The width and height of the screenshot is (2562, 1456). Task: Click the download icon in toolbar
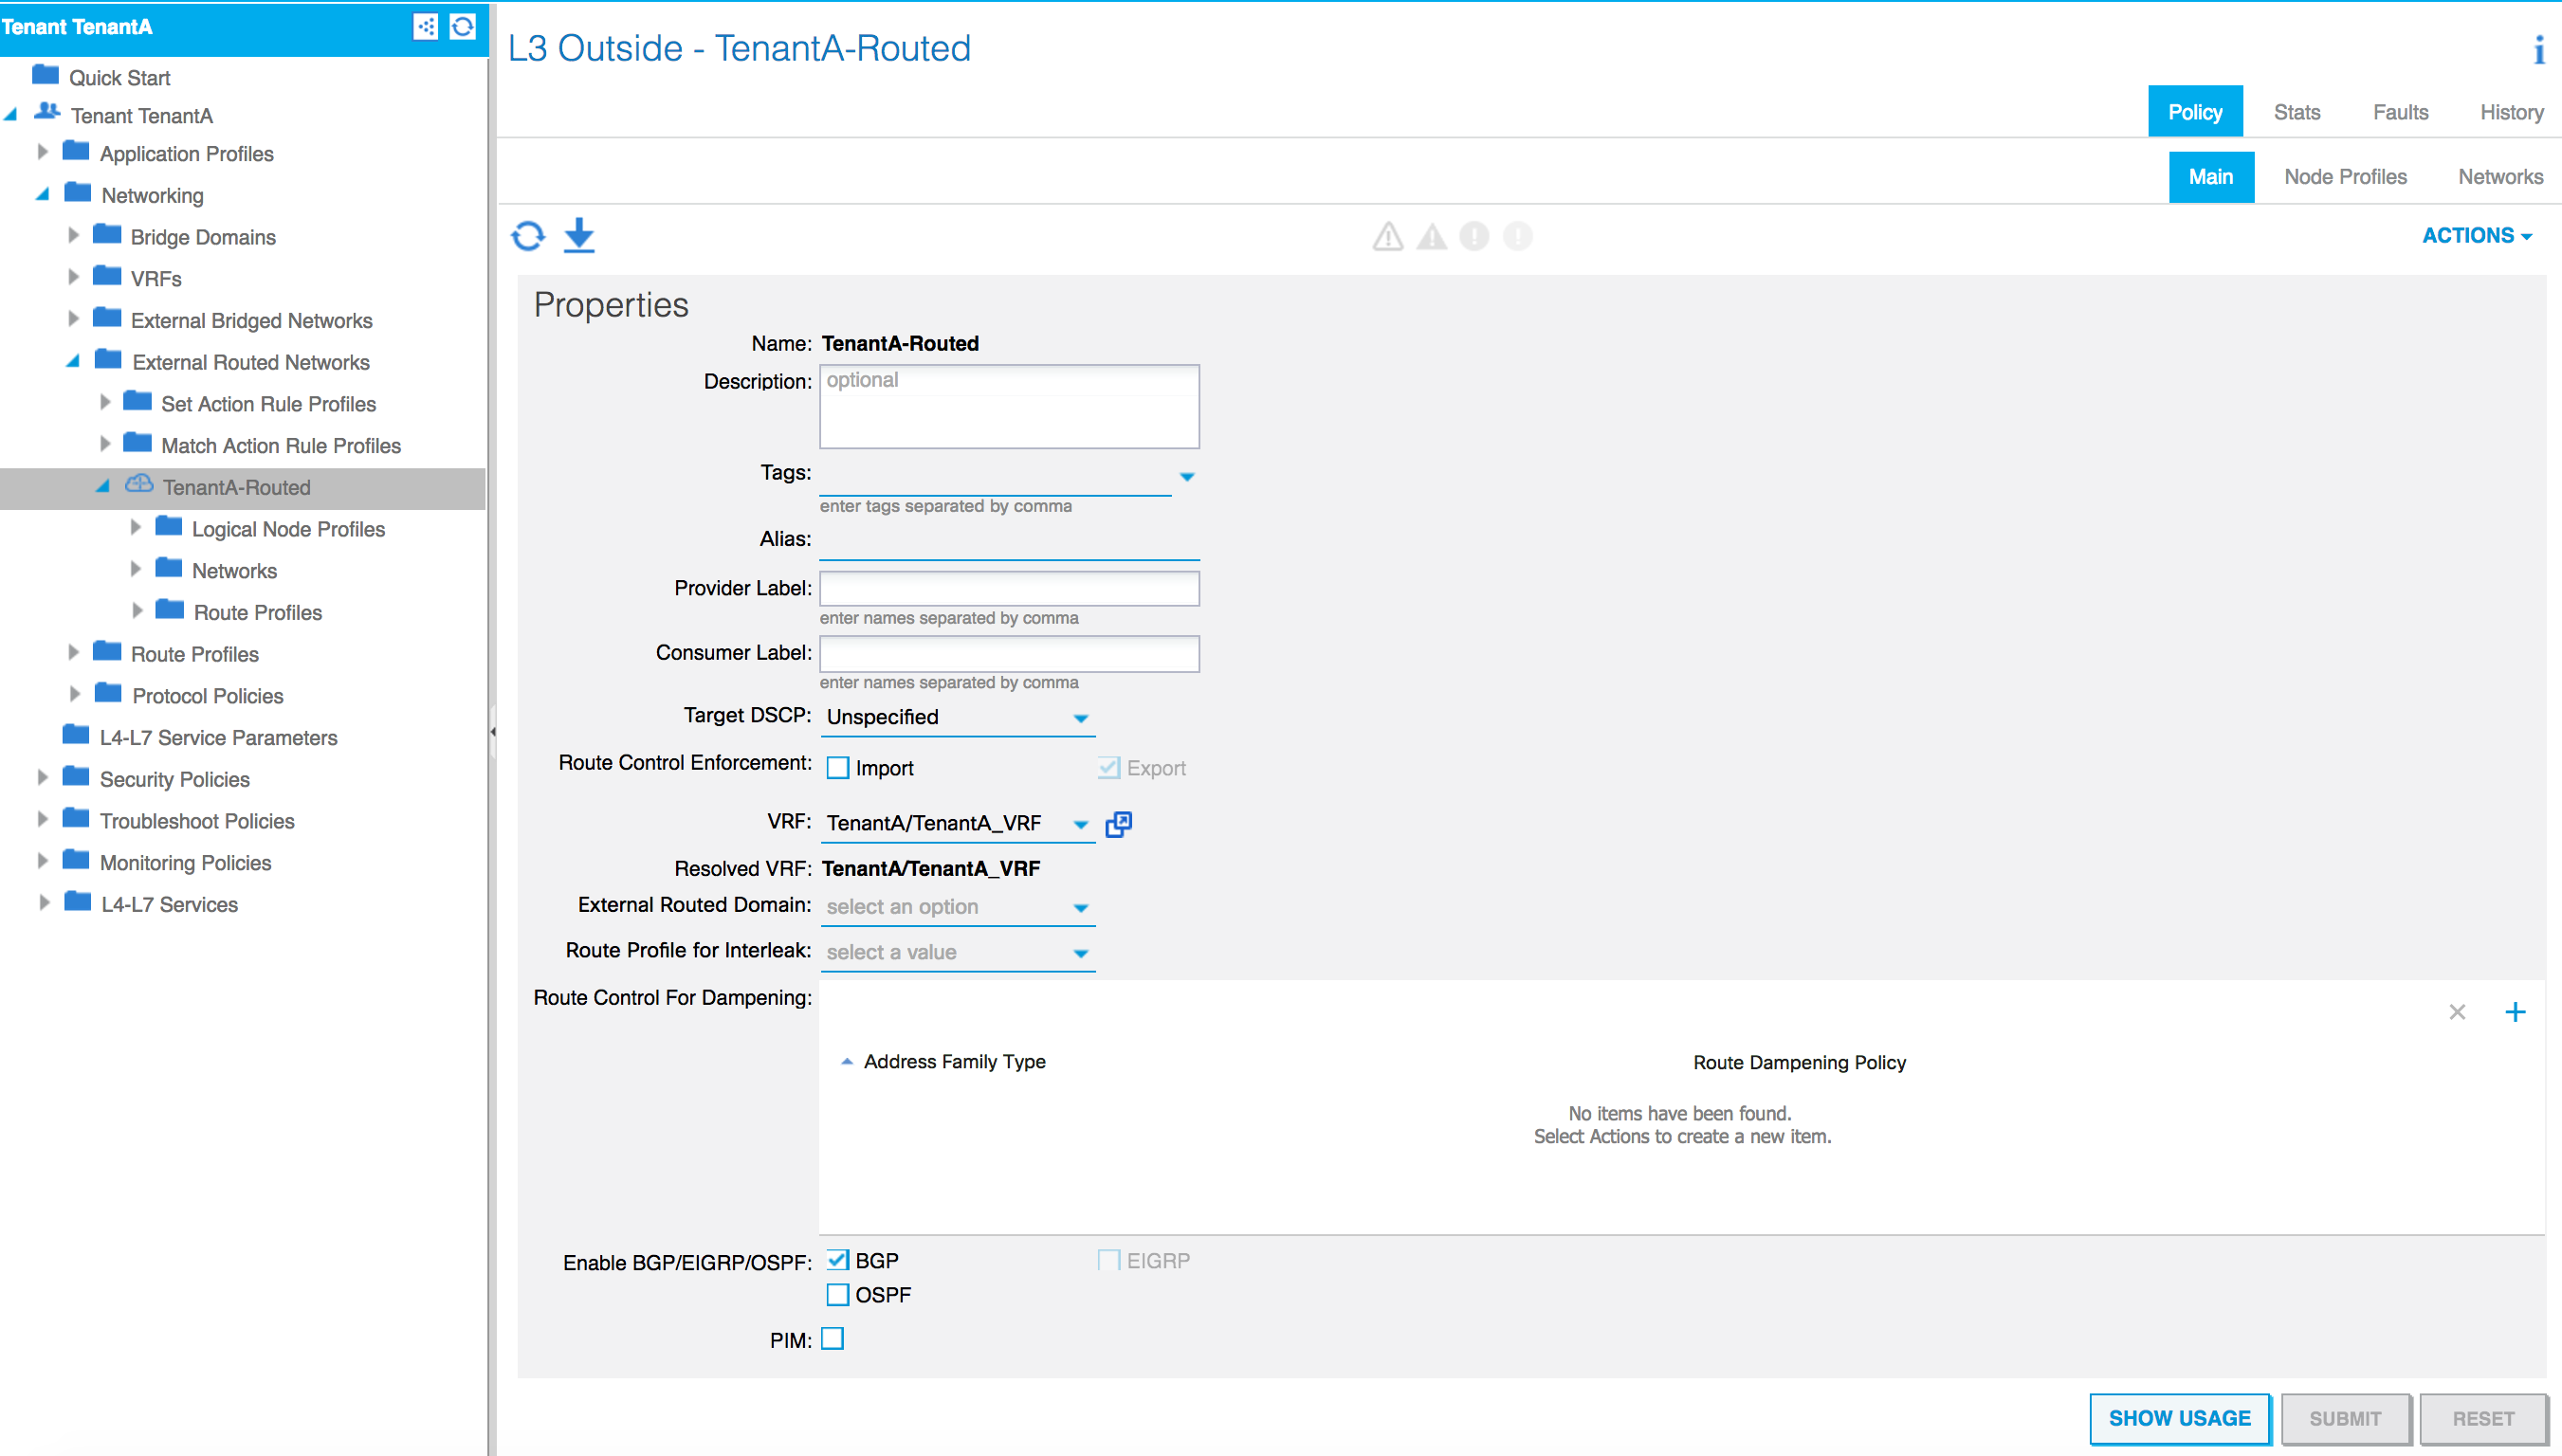(579, 236)
